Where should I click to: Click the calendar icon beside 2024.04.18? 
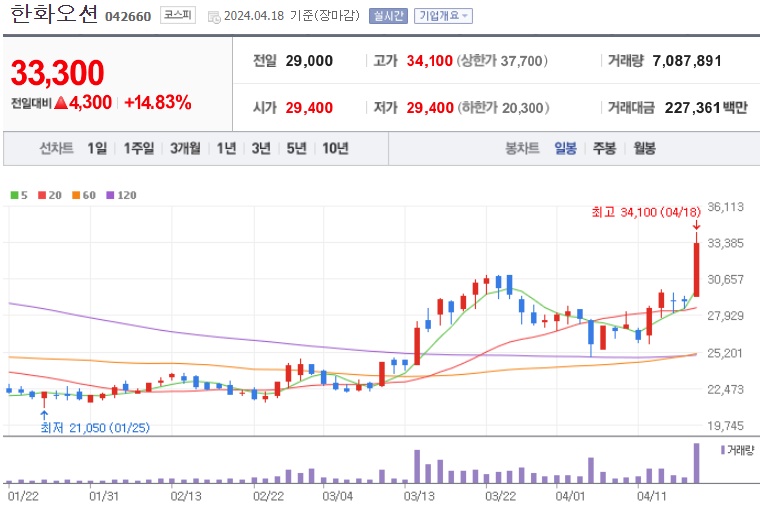[x=214, y=17]
